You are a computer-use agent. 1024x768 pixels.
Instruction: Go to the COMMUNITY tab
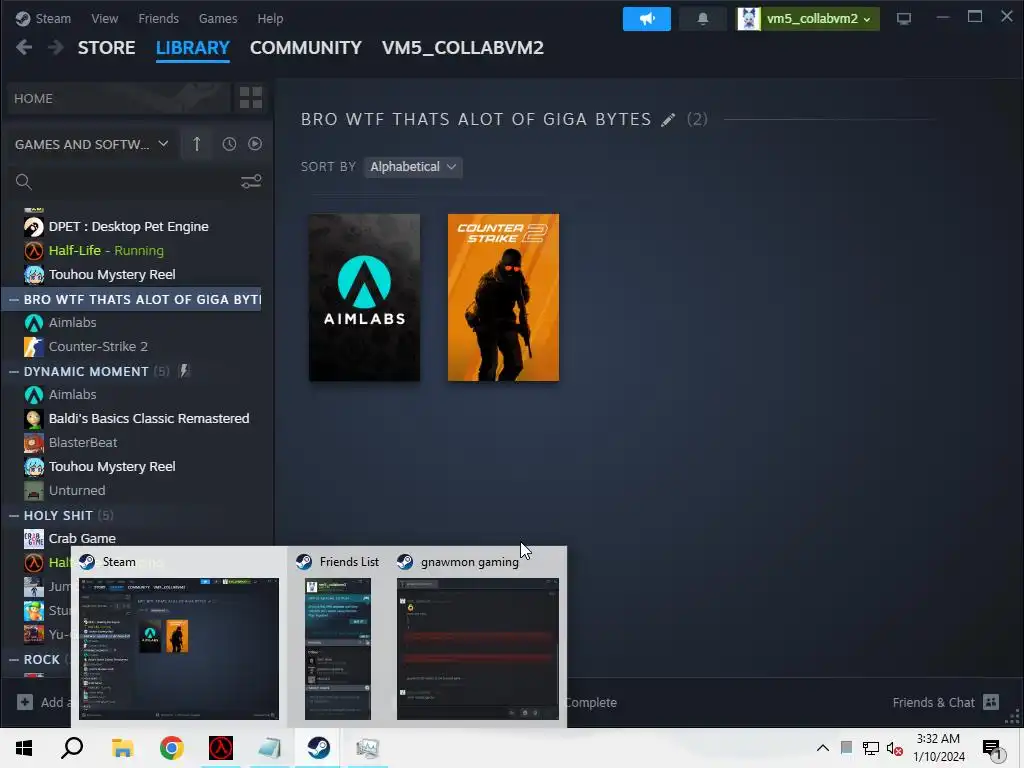(x=306, y=48)
